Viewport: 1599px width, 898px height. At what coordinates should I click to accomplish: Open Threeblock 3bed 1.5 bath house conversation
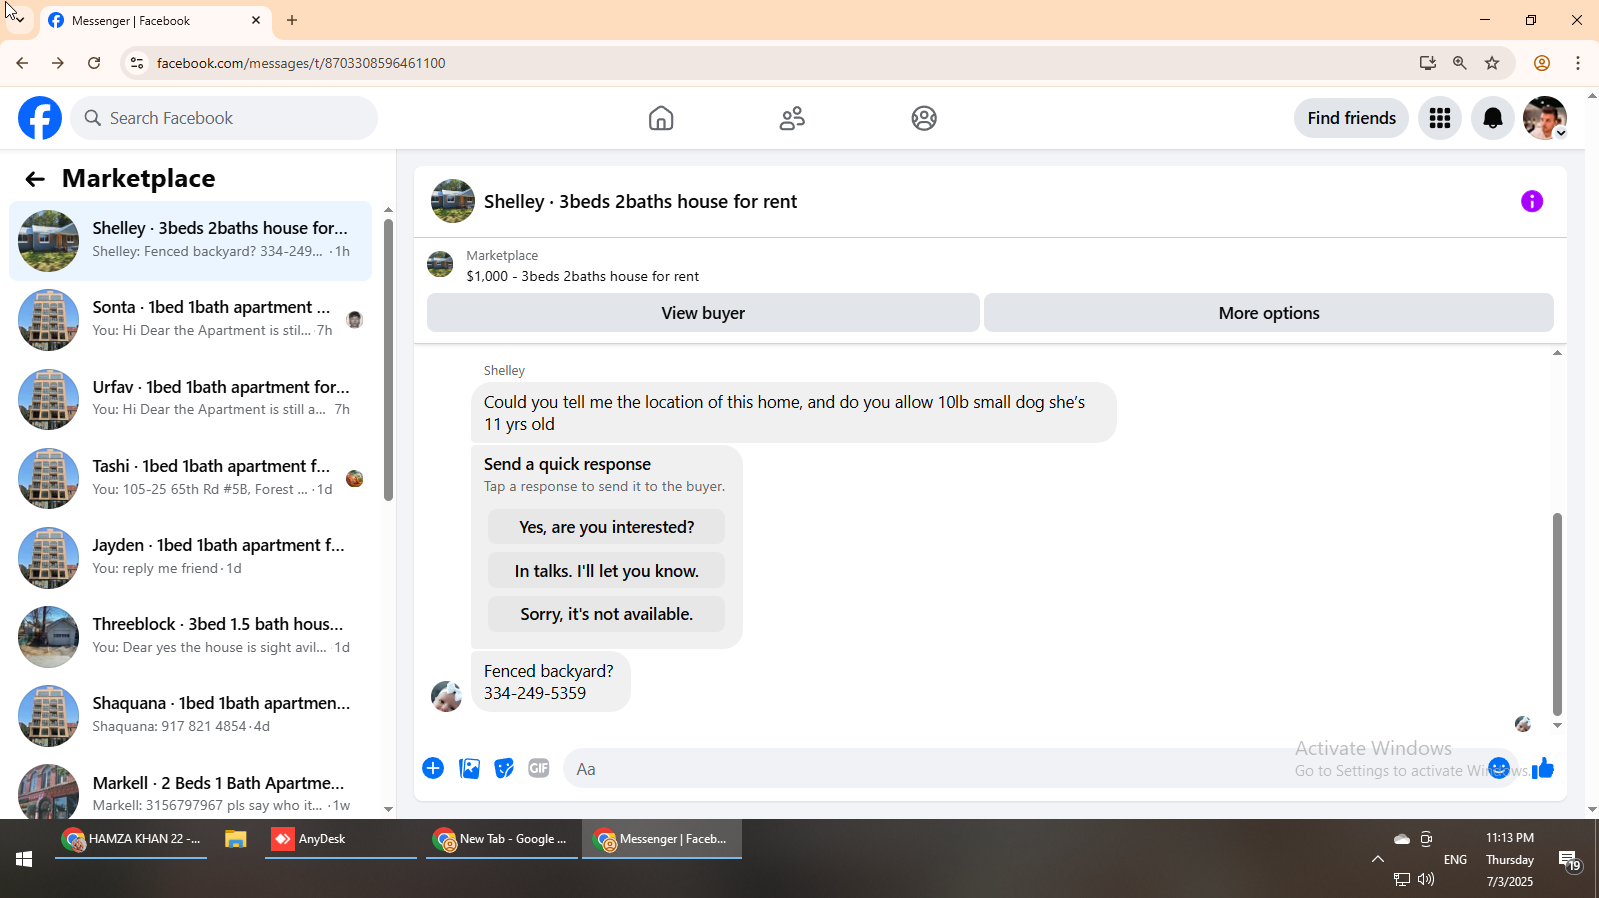coord(190,636)
